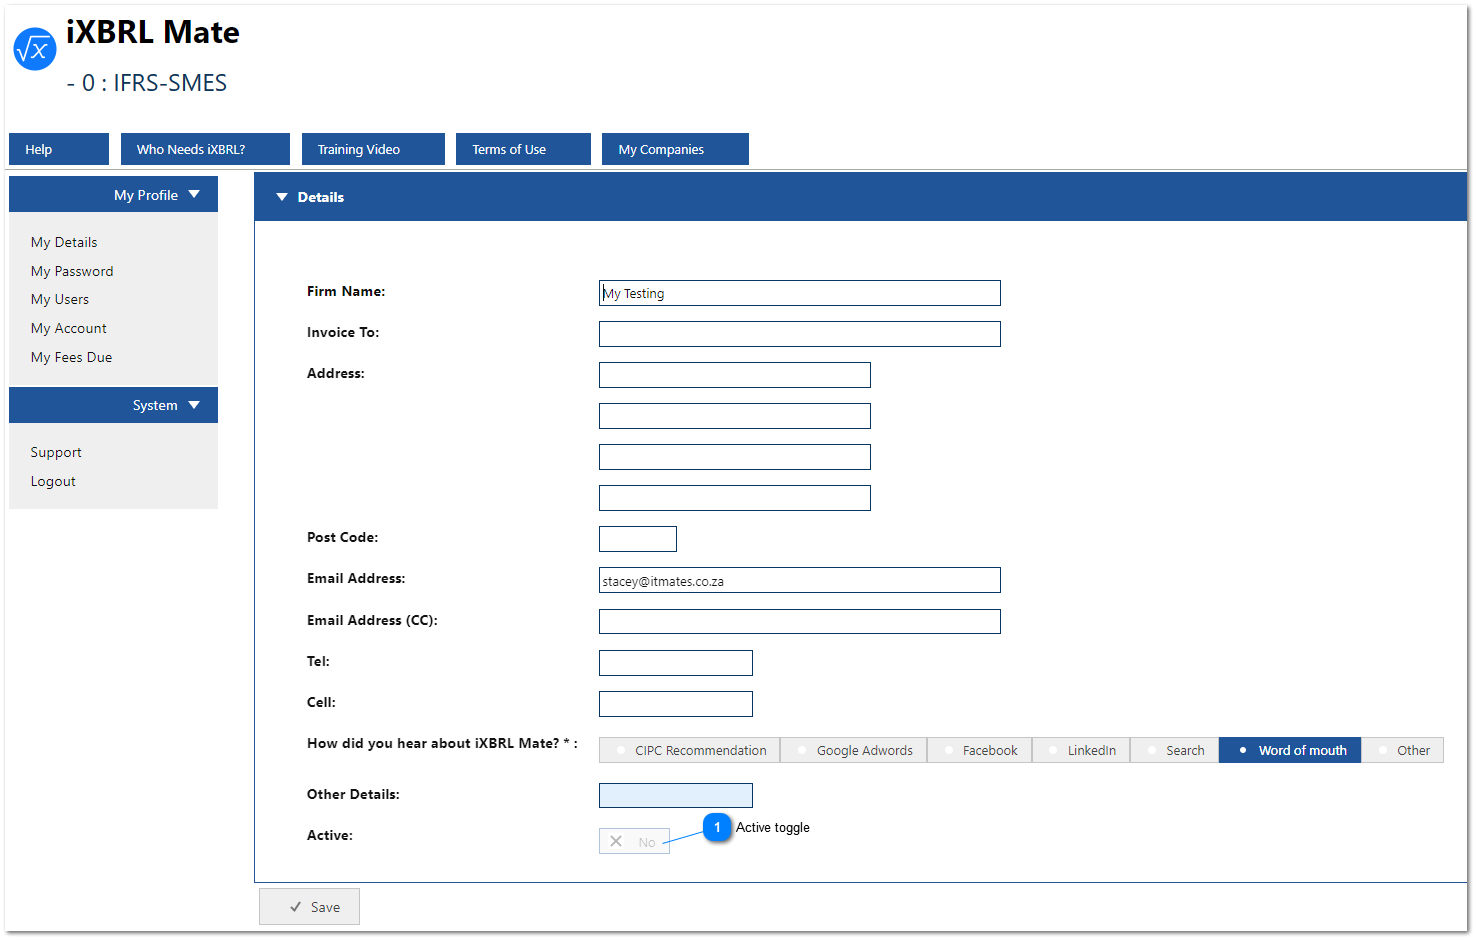Open My Users in sidebar
The width and height of the screenshot is (1476, 940).
click(60, 299)
